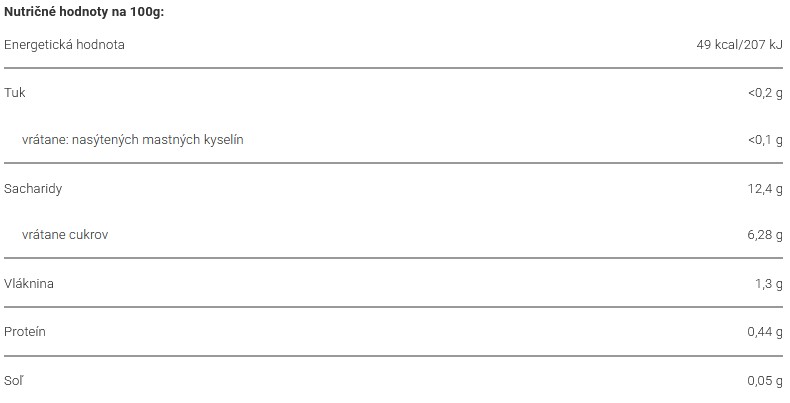Click the divider line above Sacharidy row

(x=393, y=163)
